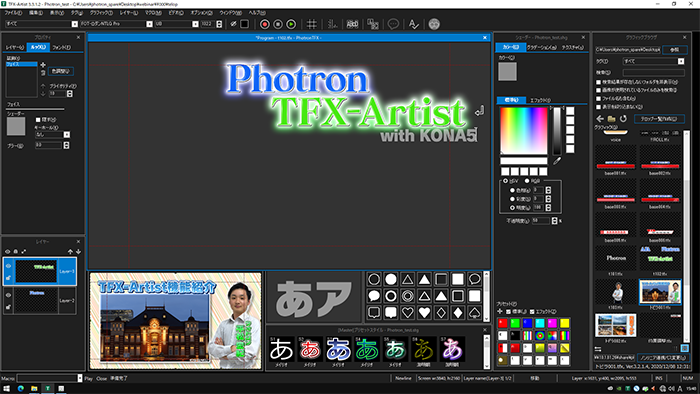Open folder icon in graphic browser

(612, 119)
